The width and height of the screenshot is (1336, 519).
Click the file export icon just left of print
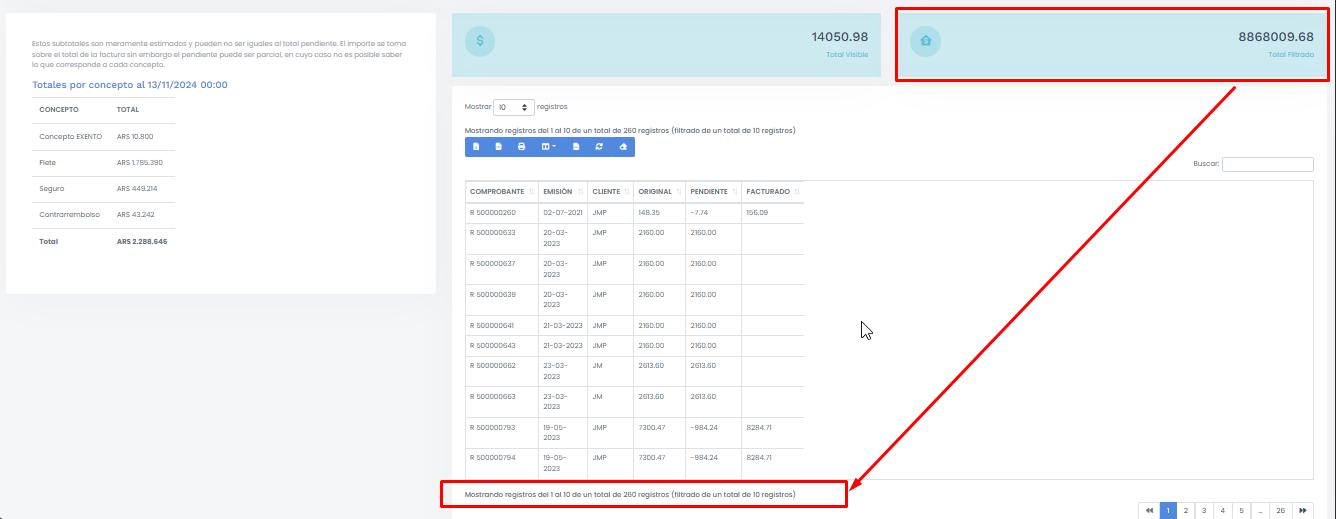[499, 147]
